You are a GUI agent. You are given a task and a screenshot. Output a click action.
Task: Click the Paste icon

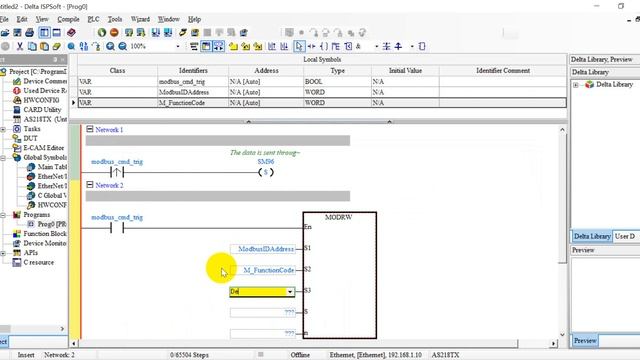pyautogui.click(x=44, y=47)
